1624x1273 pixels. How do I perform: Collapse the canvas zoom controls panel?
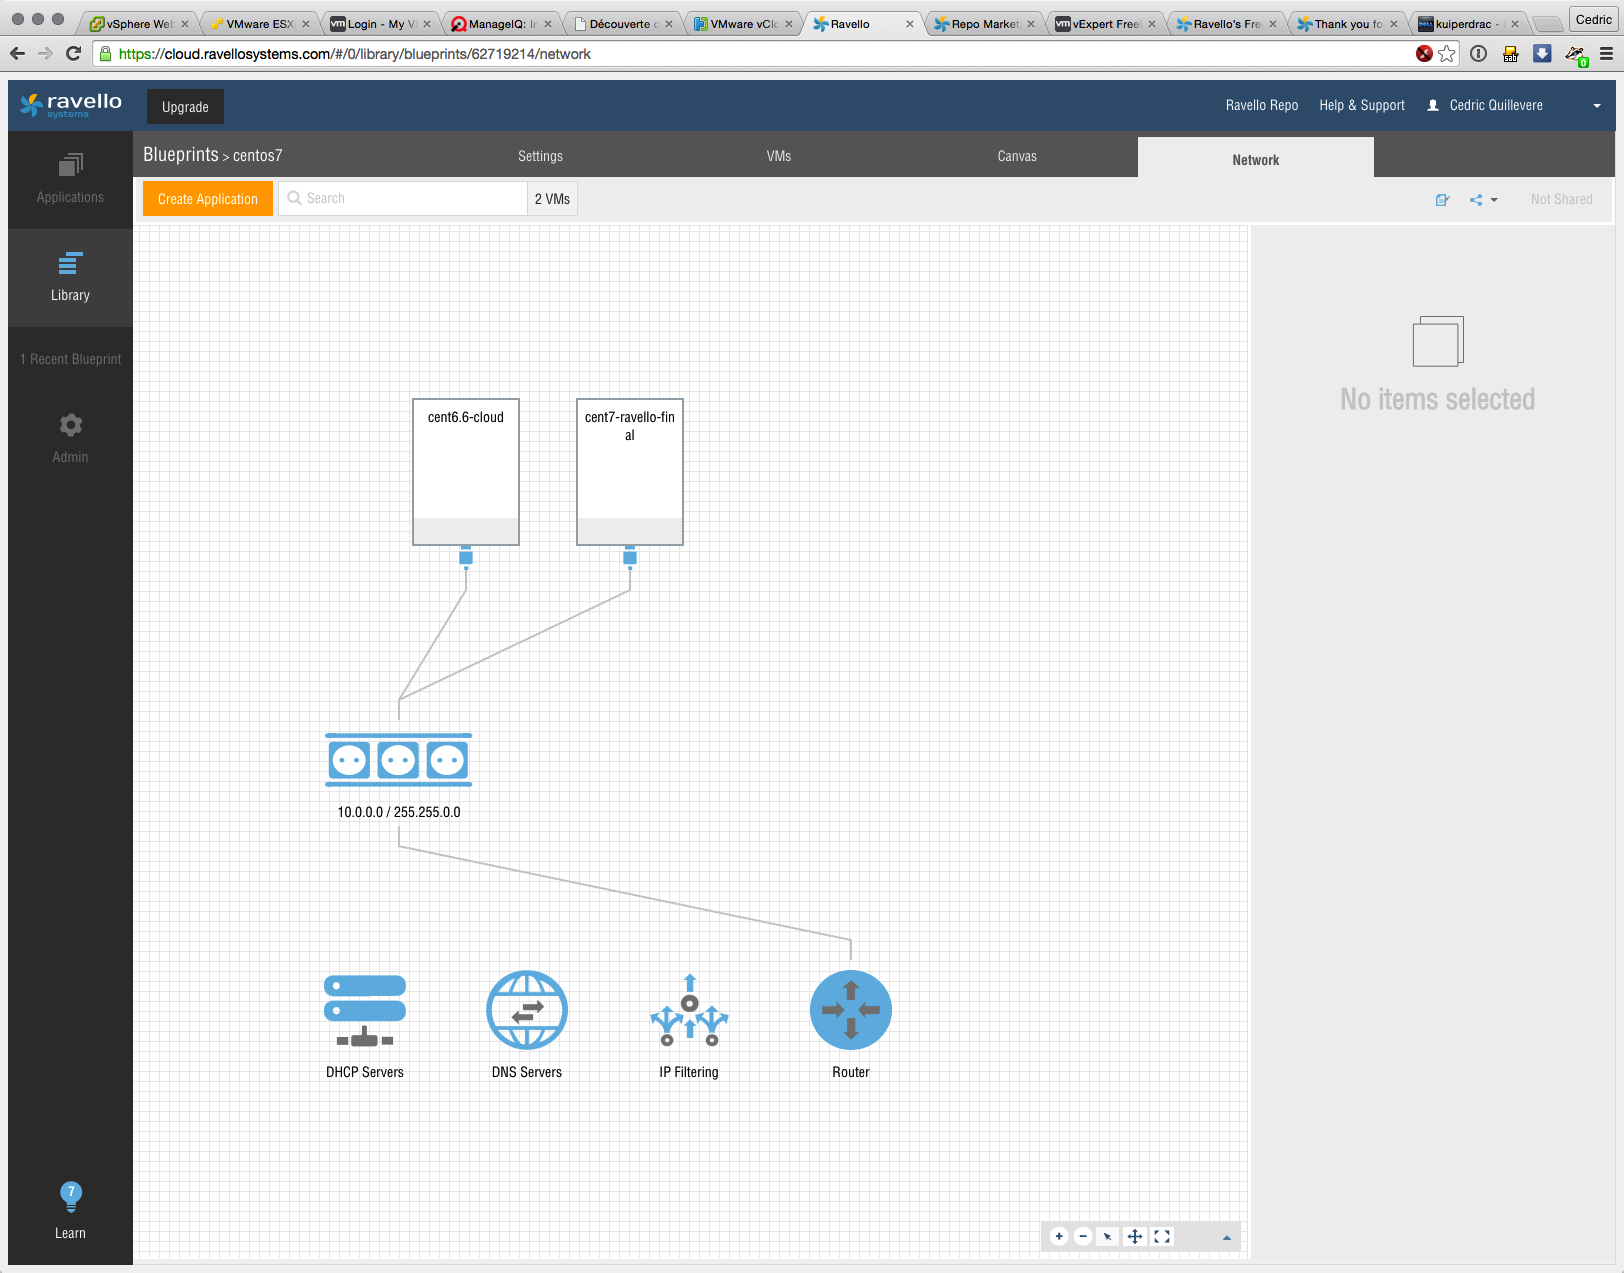[x=1227, y=1238]
